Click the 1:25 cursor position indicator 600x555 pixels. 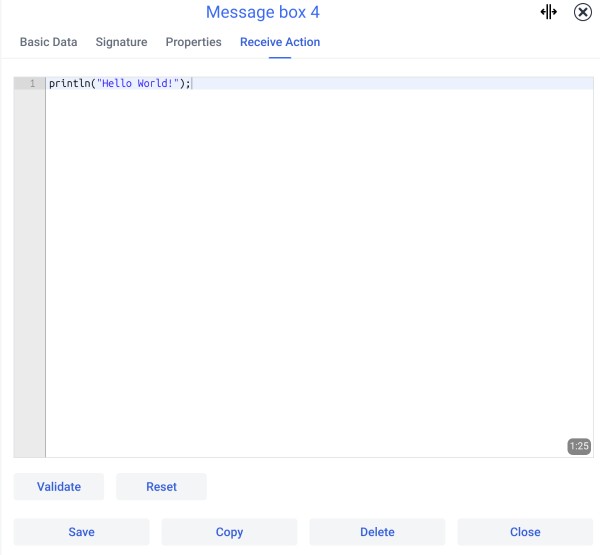[579, 446]
